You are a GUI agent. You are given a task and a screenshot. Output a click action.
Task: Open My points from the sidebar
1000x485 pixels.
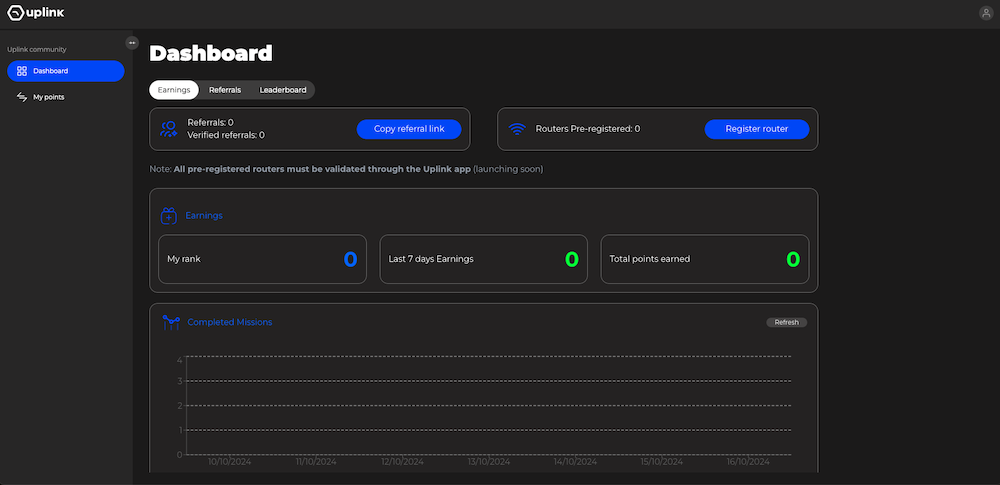(x=66, y=97)
